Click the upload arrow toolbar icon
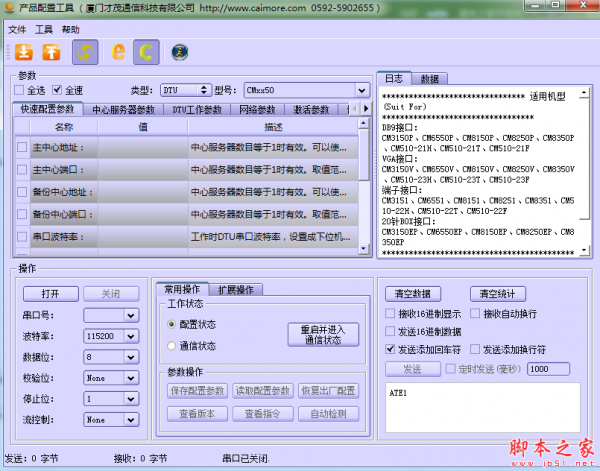The image size is (600, 471). coord(51,52)
